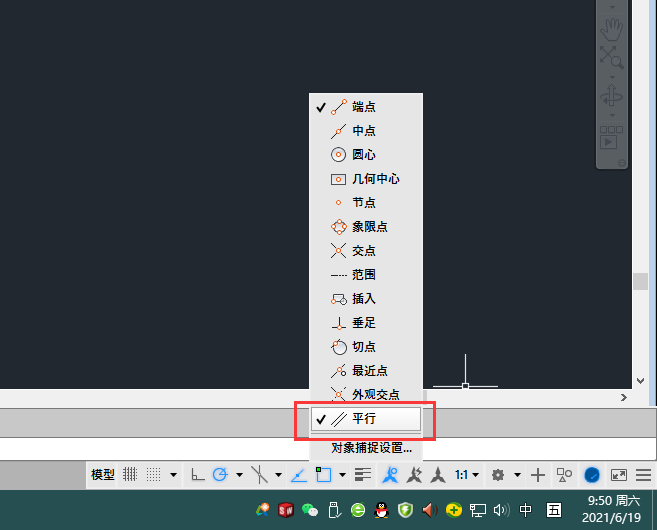657x530 pixels.
Task: Click the 五 Wubi input method indicator
Action: tap(554, 510)
